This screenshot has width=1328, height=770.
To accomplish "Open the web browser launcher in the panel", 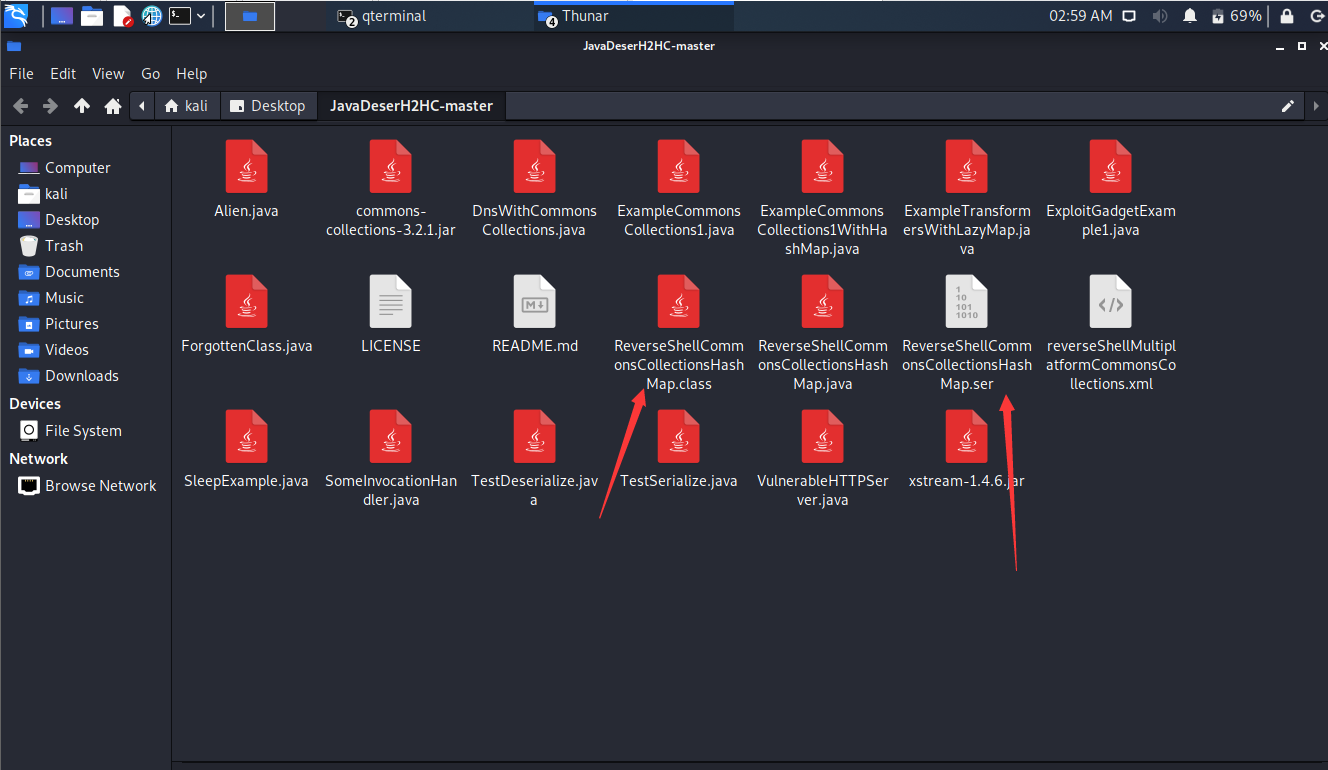I will tap(151, 16).
